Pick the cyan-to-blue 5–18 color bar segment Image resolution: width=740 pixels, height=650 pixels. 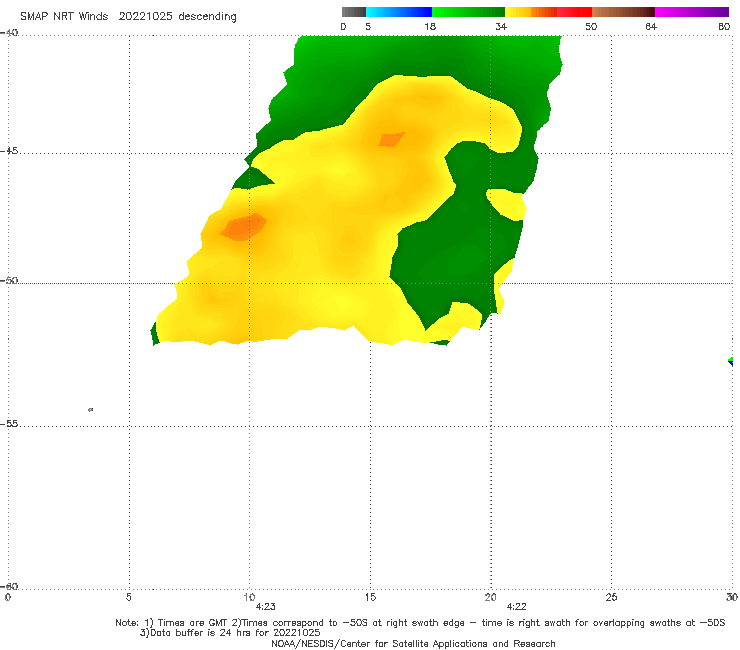399,12
